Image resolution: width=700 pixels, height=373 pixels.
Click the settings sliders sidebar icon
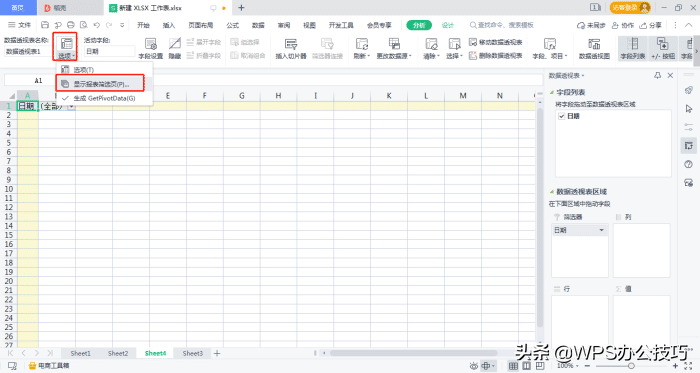tap(688, 127)
